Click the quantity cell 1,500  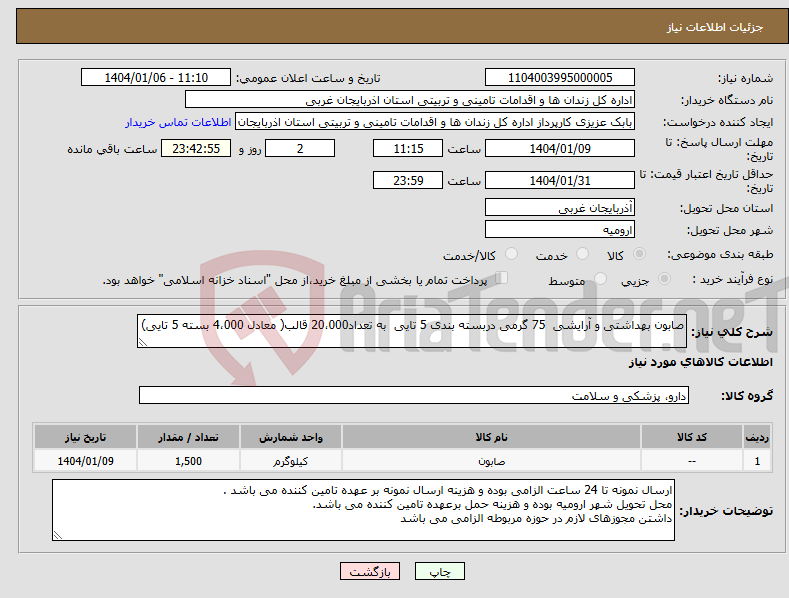pos(188,461)
